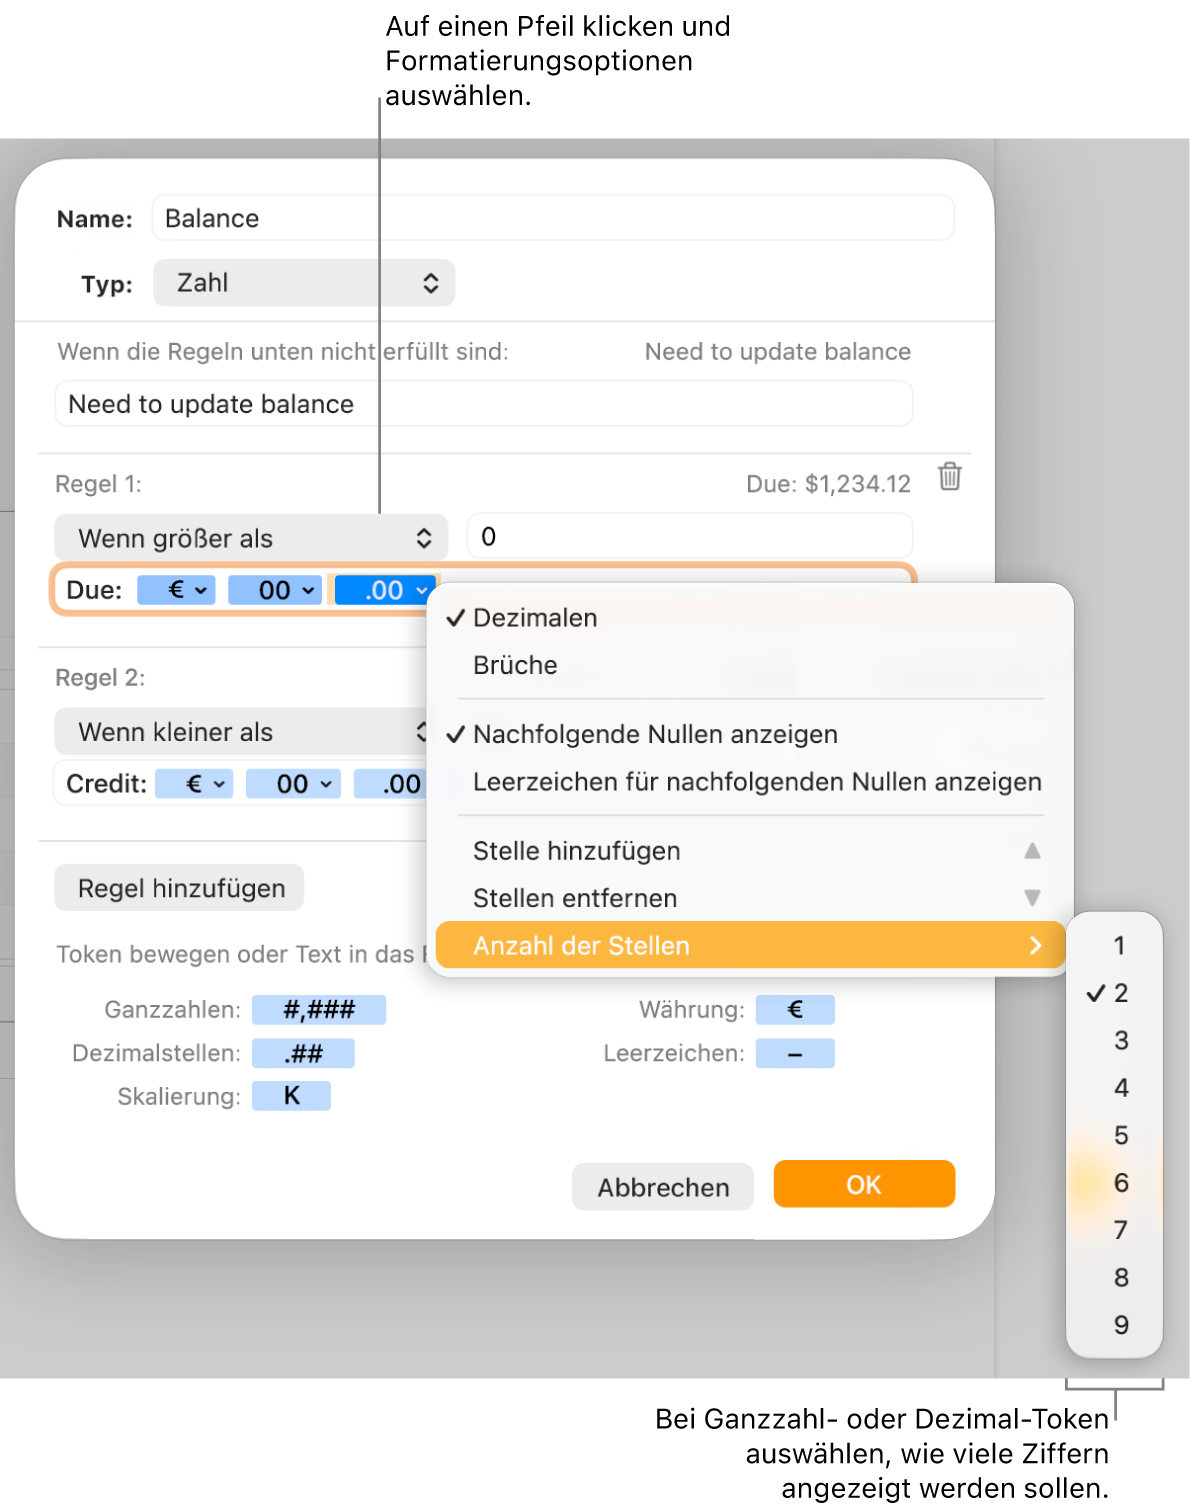
Task: Click the 'Need to update balance' text field
Action: click(484, 404)
